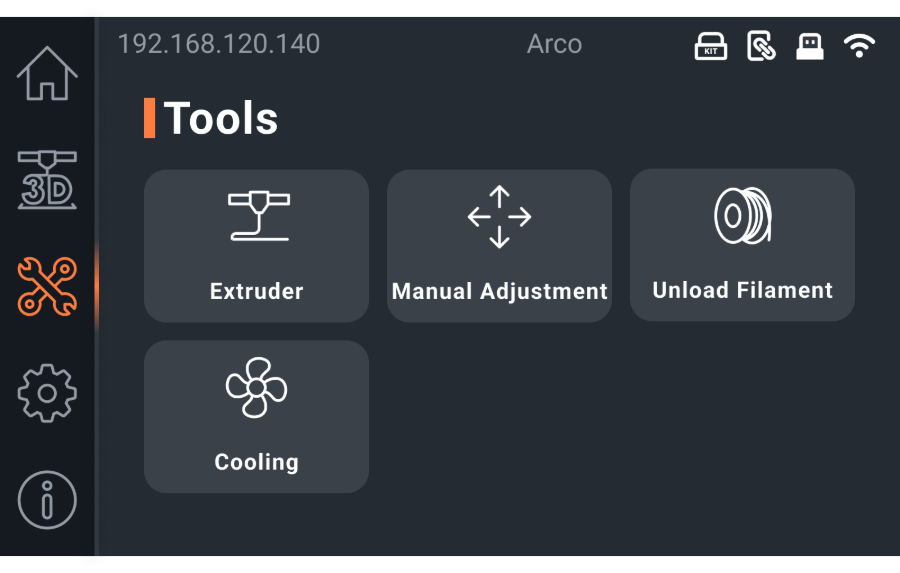Go to the Home screen icon
The width and height of the screenshot is (900, 573).
point(47,73)
